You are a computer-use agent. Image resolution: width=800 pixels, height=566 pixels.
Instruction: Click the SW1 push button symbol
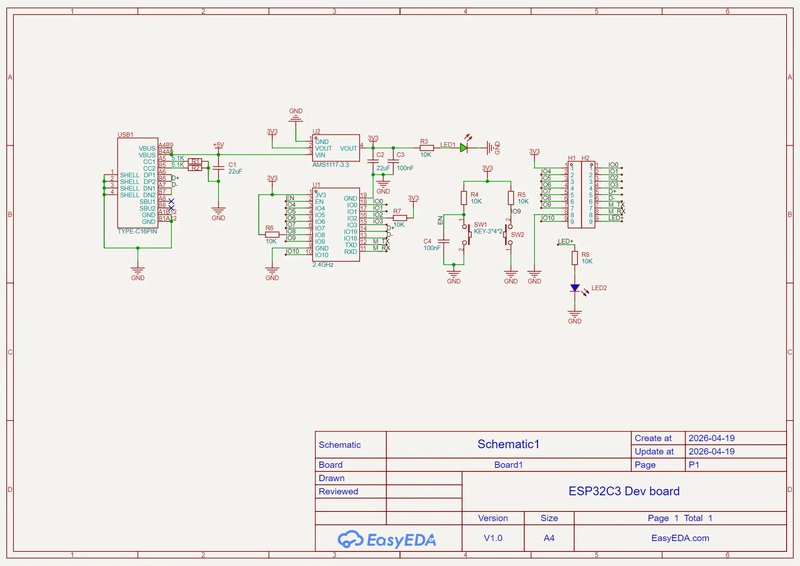pyautogui.click(x=465, y=235)
